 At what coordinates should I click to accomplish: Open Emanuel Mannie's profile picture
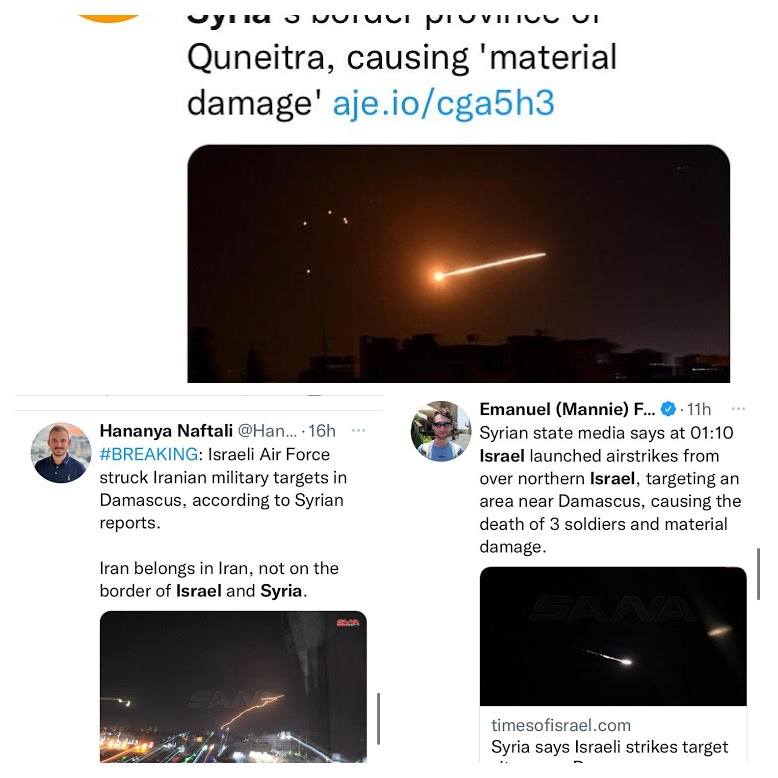tap(441, 431)
